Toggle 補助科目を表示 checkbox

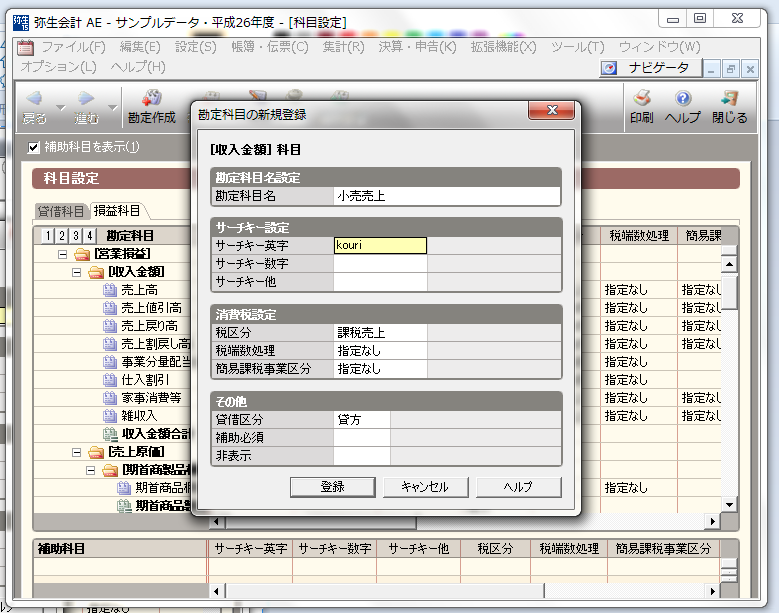(x=34, y=147)
